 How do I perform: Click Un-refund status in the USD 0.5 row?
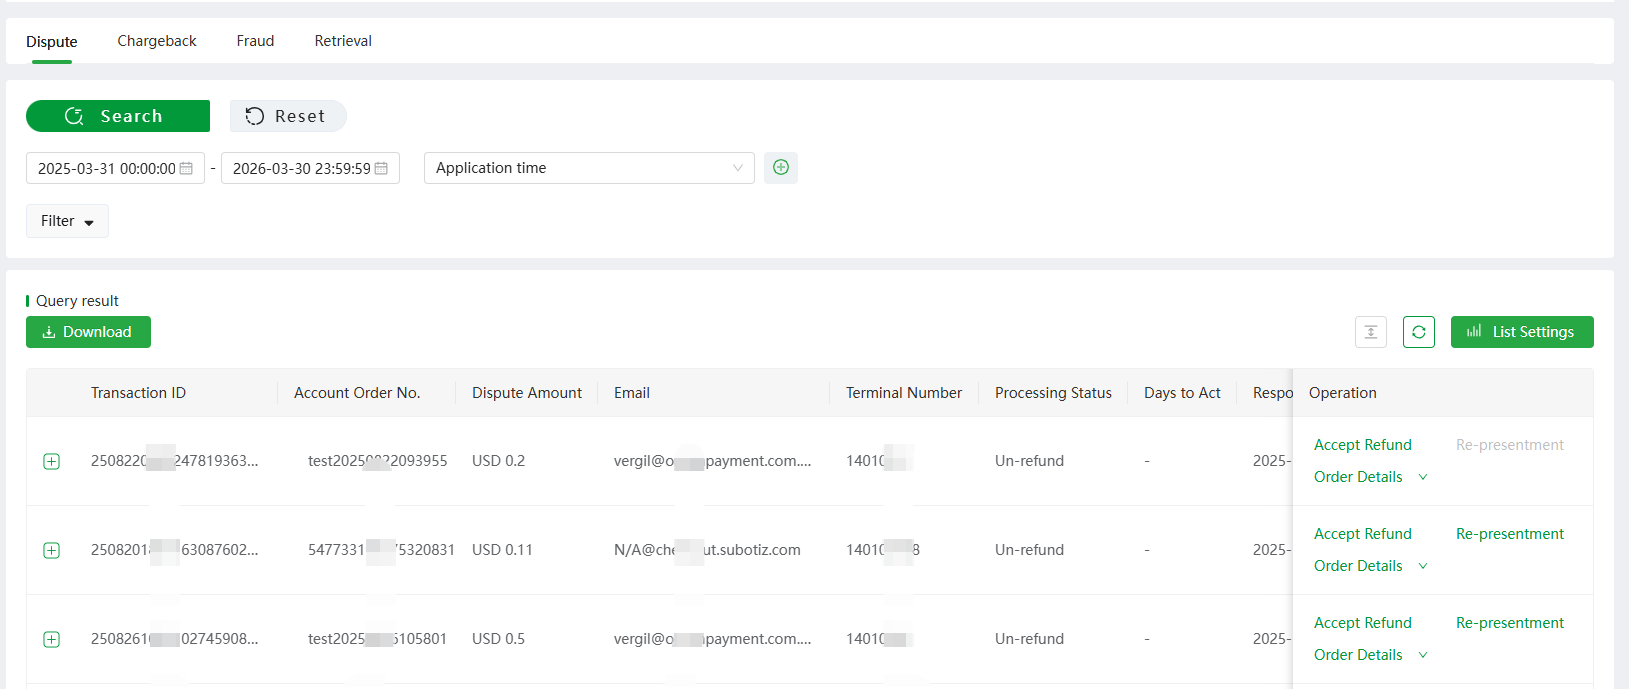[x=1029, y=639]
